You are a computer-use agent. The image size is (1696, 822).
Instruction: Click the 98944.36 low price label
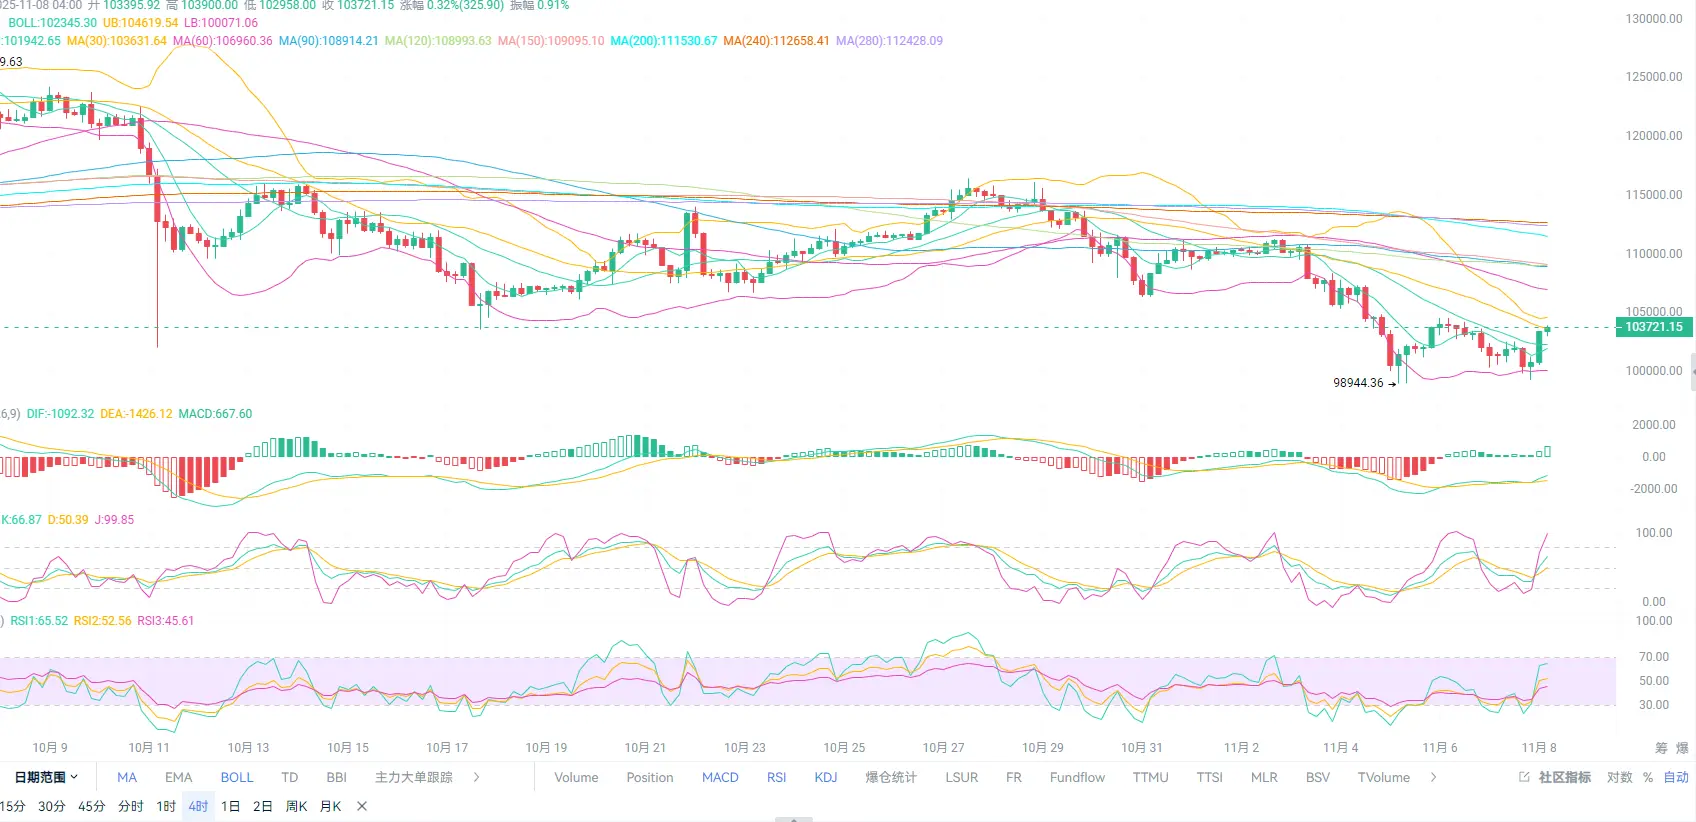click(x=1358, y=383)
